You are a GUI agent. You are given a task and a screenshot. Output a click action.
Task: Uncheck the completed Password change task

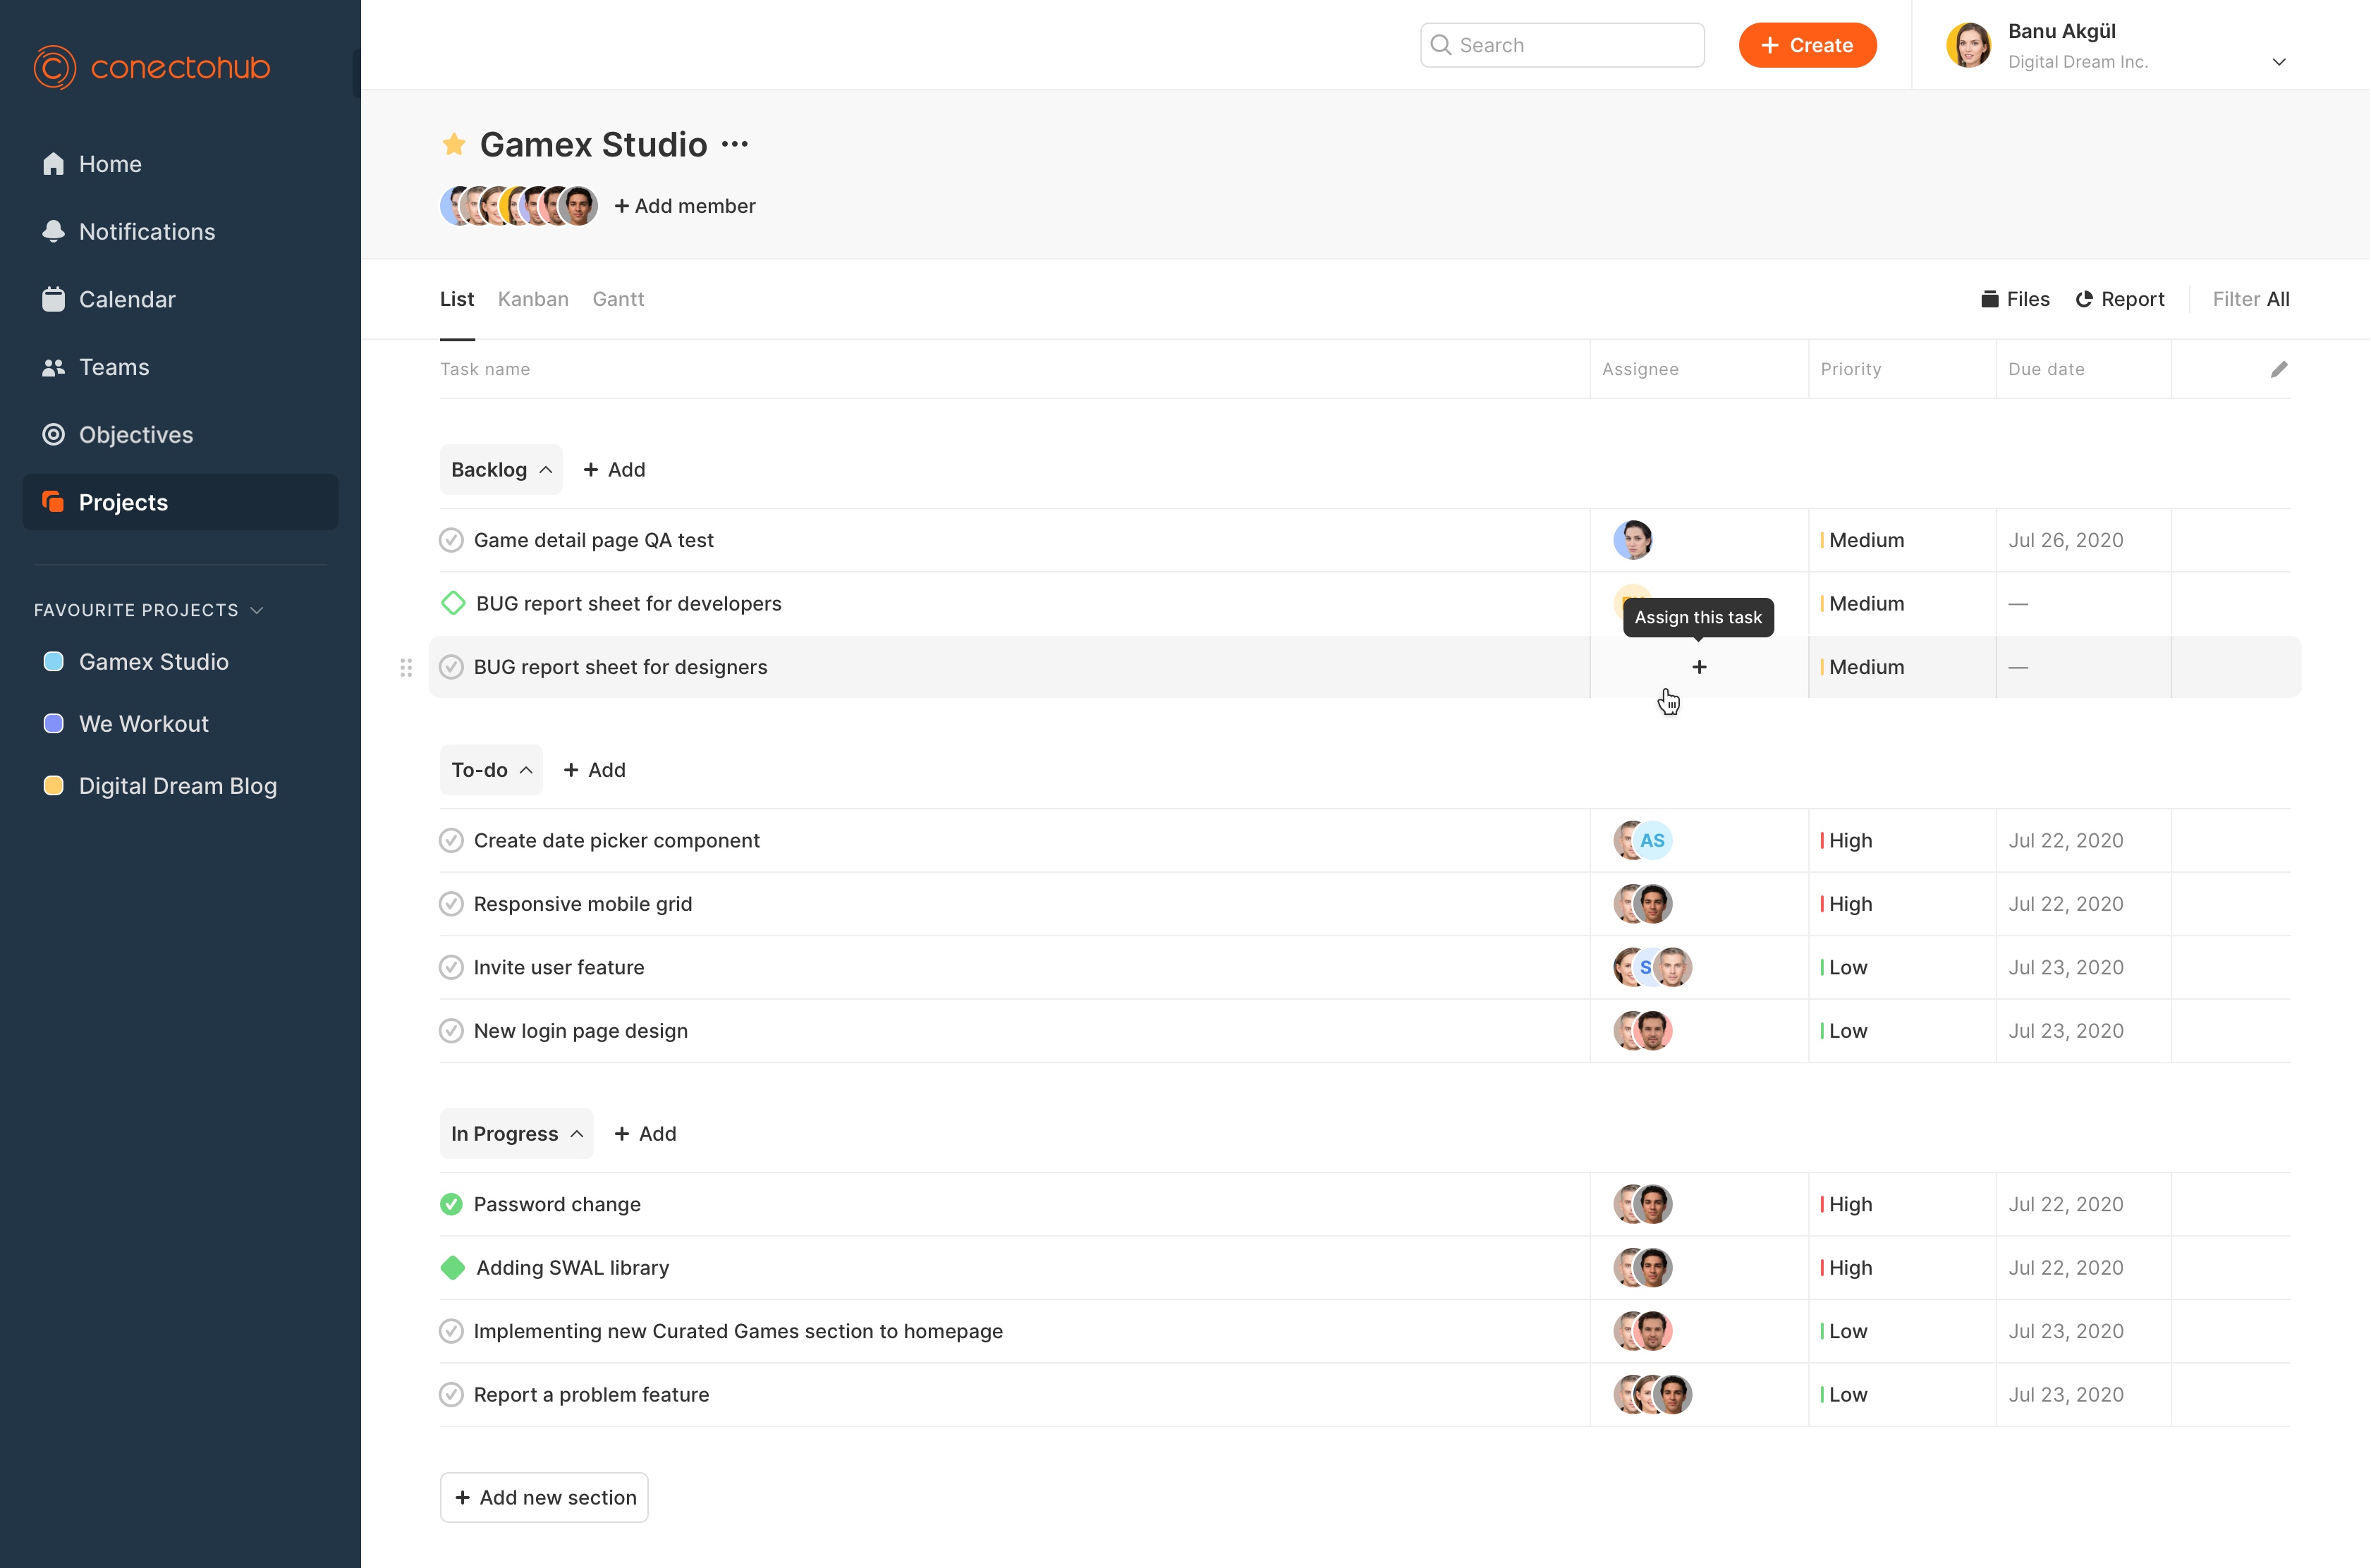point(452,1204)
